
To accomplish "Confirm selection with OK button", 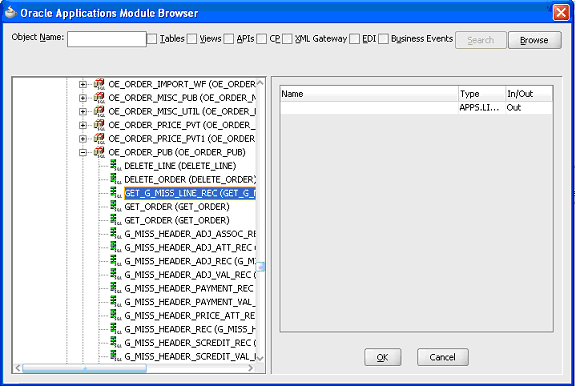I will coord(382,357).
